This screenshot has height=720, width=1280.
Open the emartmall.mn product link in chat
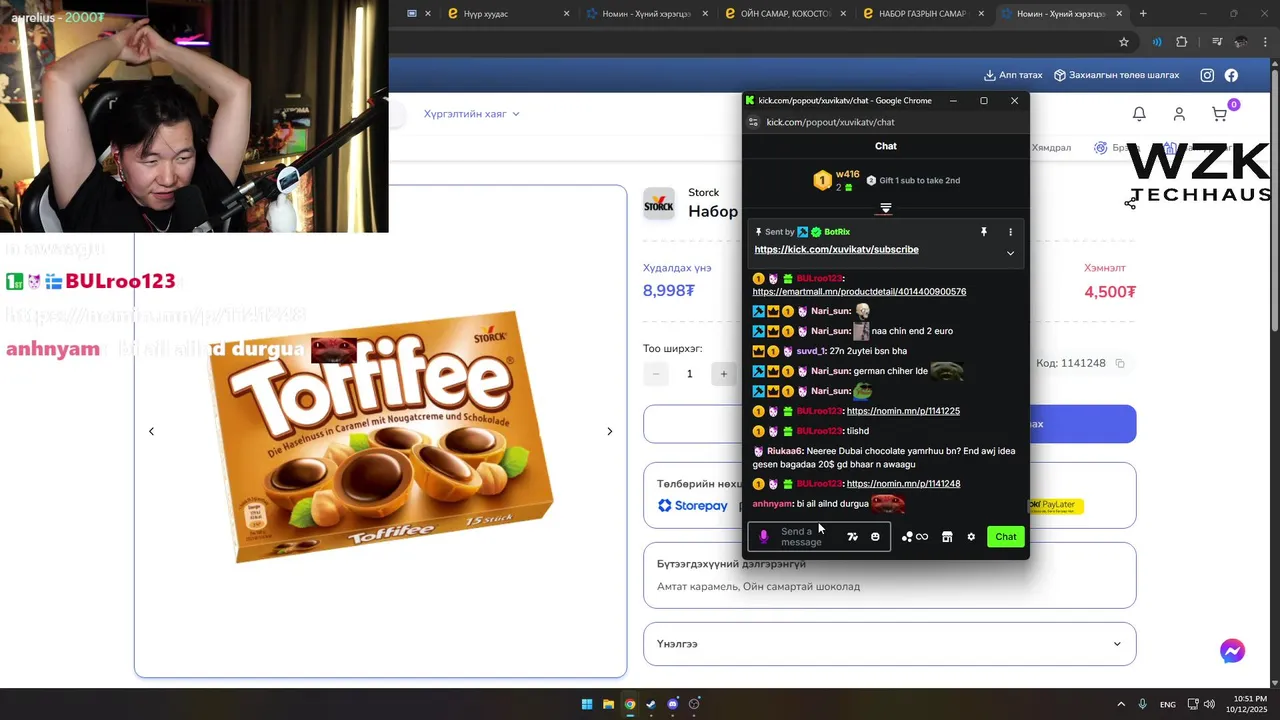(859, 292)
